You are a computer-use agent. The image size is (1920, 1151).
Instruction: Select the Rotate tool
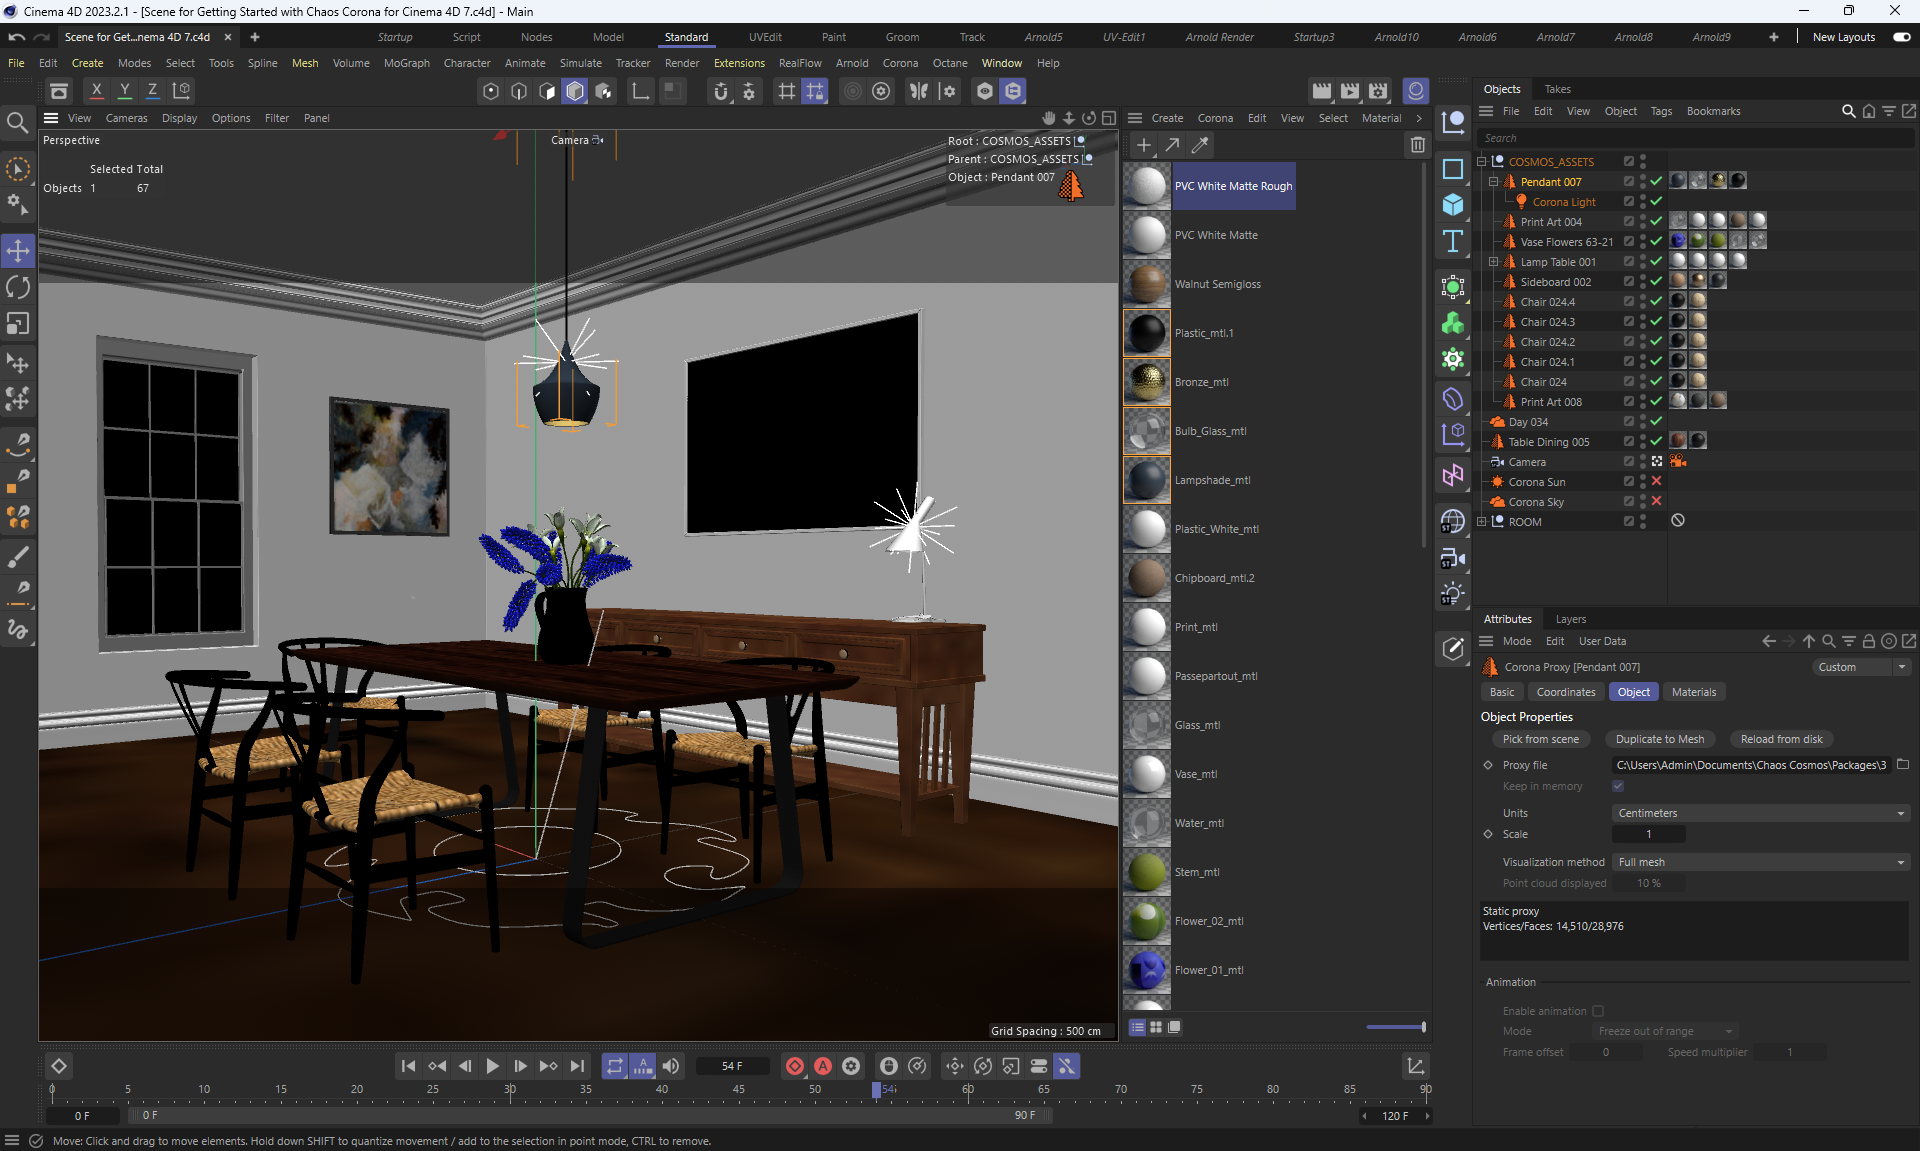18,288
